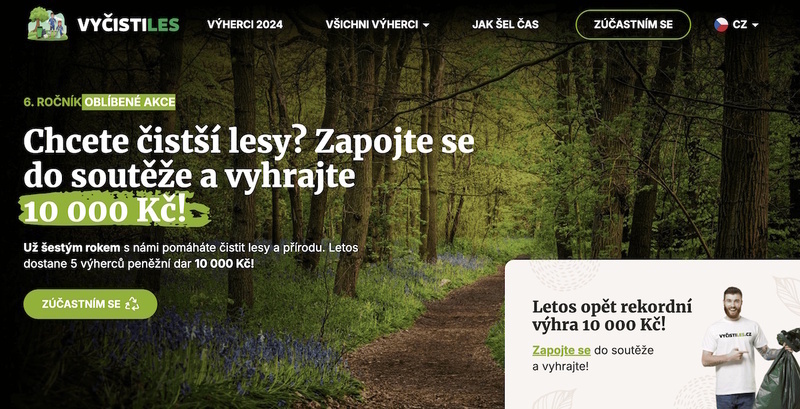Click the VYČISTILES brand name text

coord(129,24)
